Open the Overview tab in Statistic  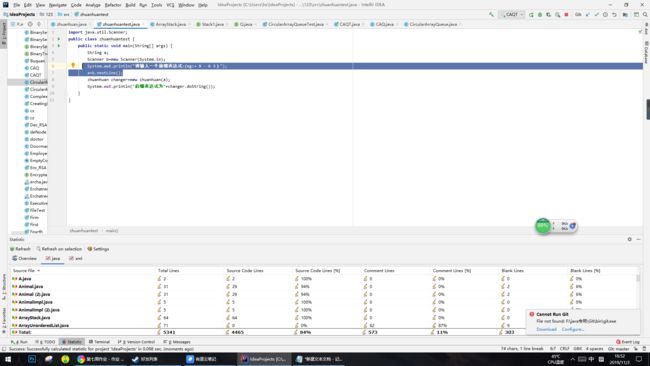pos(24,259)
